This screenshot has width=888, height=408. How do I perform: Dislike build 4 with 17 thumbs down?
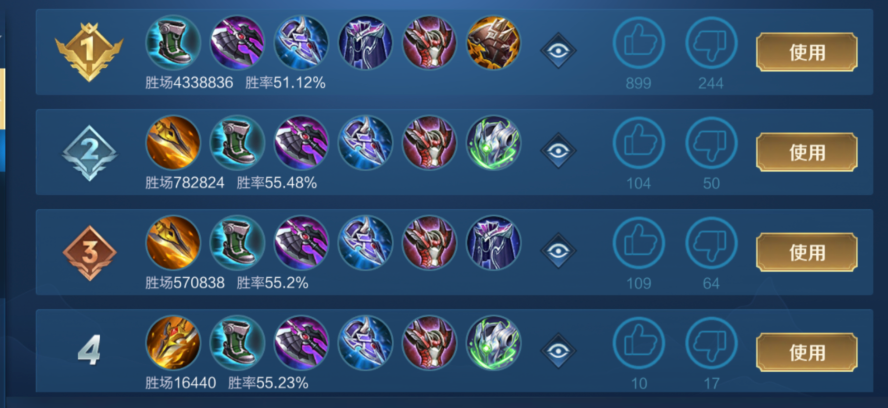711,343
